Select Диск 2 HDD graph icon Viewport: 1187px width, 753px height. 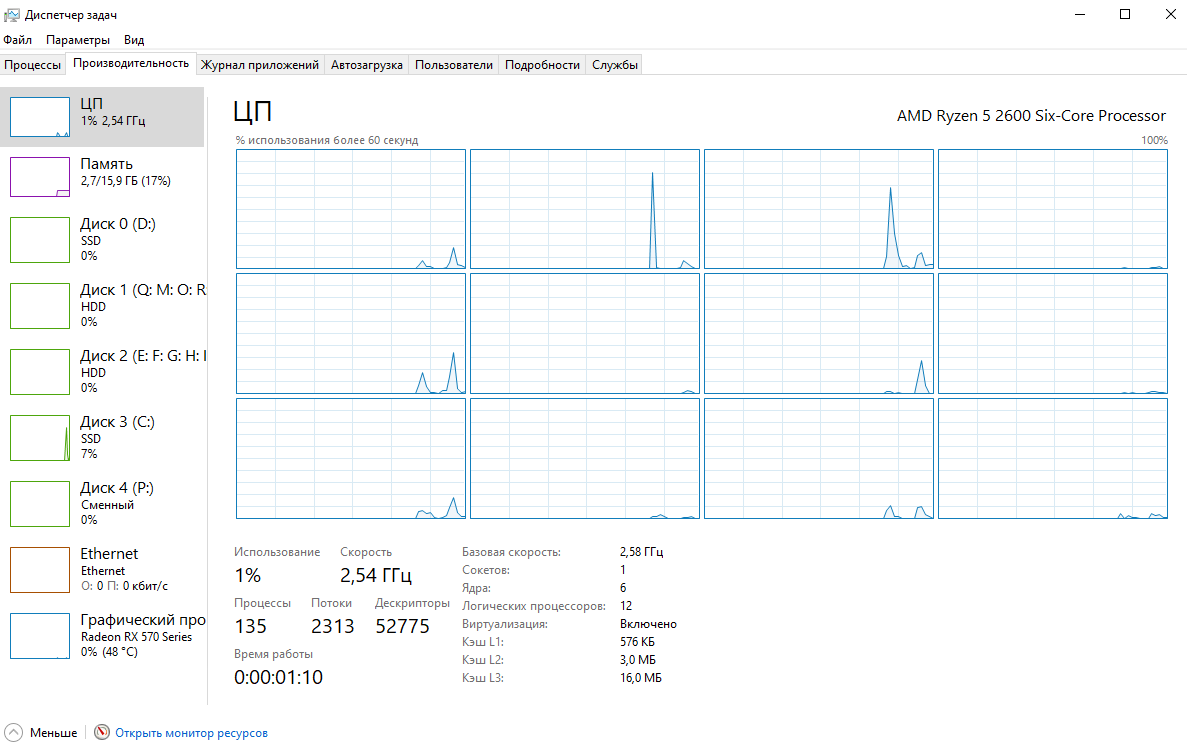40,372
